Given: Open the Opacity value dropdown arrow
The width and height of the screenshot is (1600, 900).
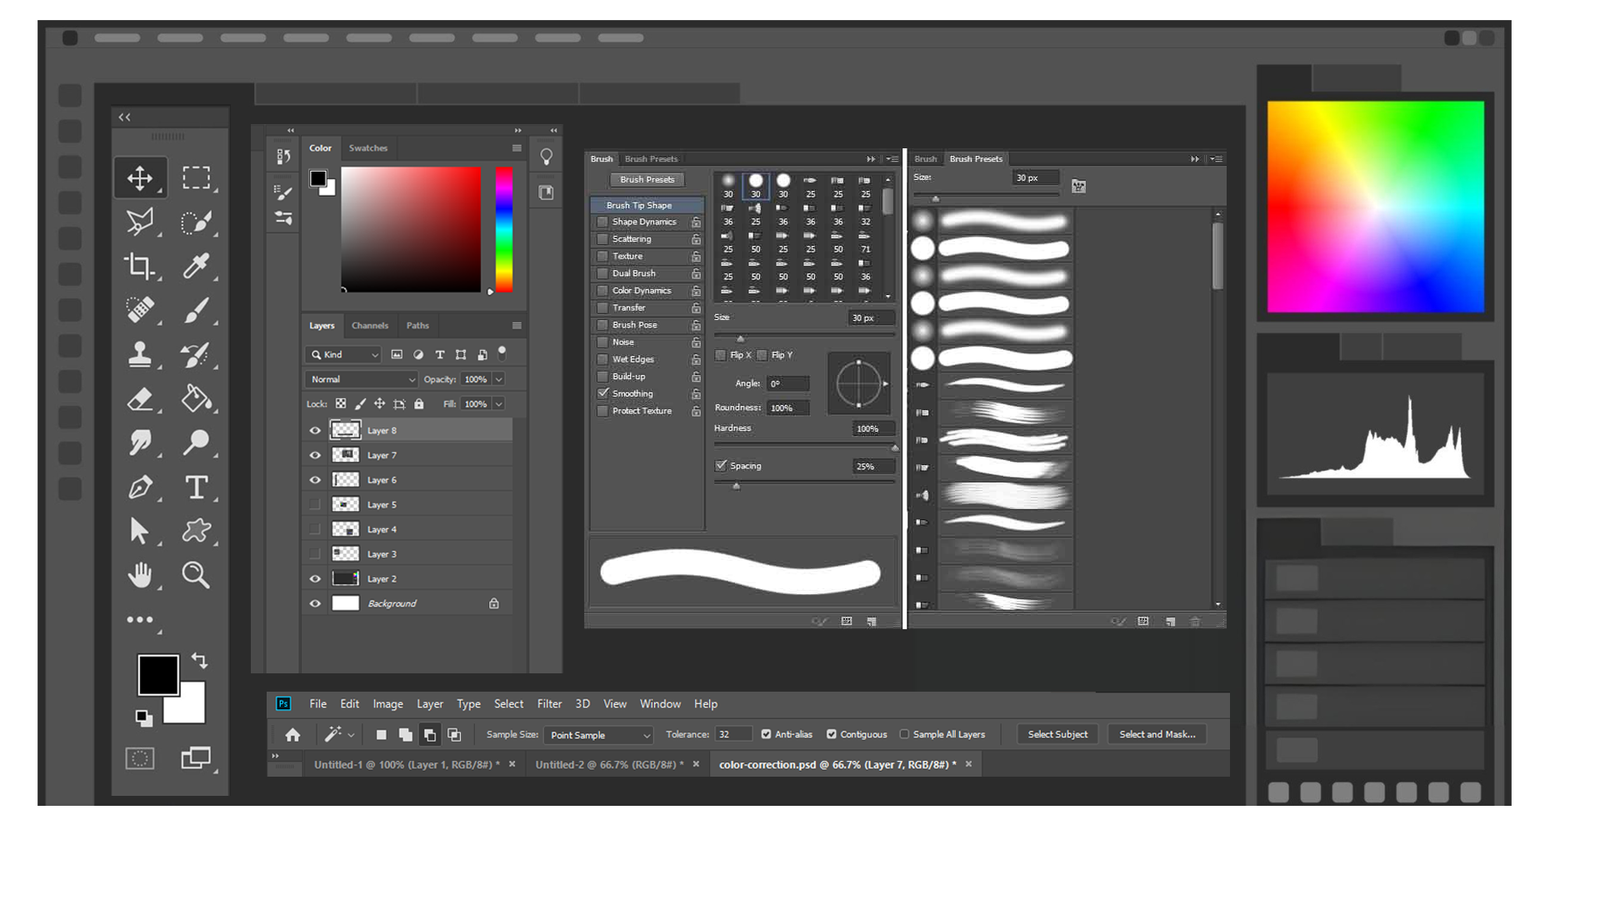Looking at the screenshot, I should [x=499, y=379].
